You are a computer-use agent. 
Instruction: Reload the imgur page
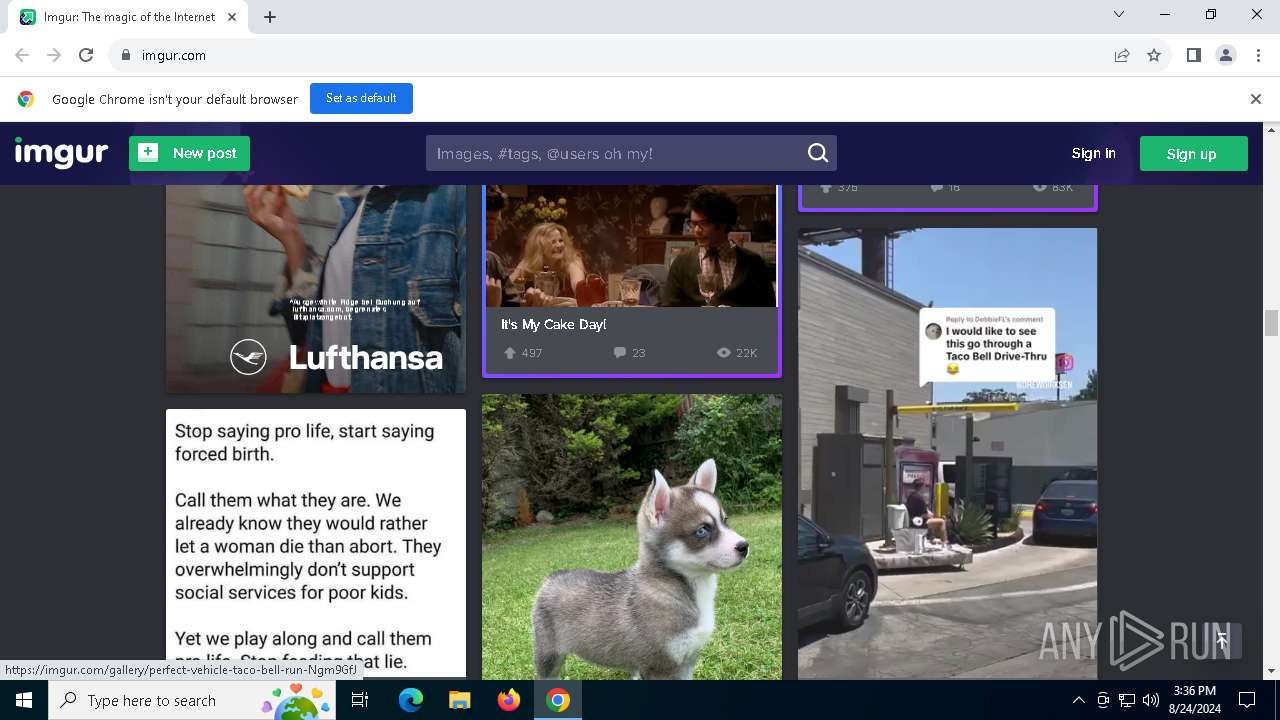click(86, 55)
